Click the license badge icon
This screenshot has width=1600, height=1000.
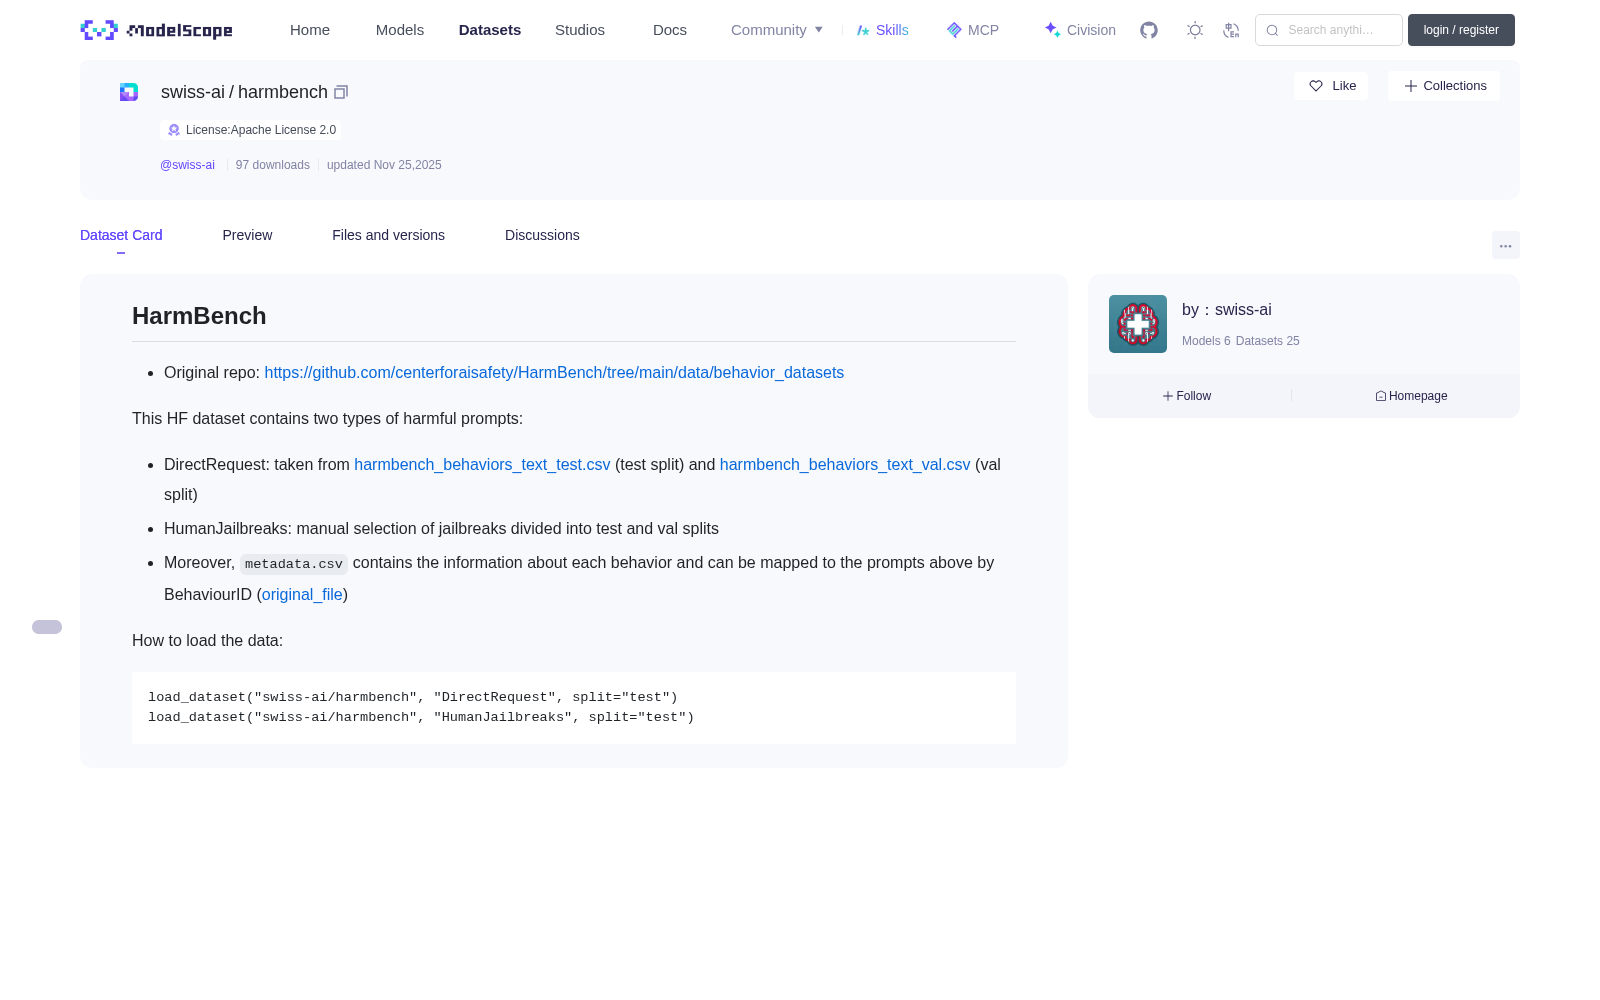pos(174,130)
